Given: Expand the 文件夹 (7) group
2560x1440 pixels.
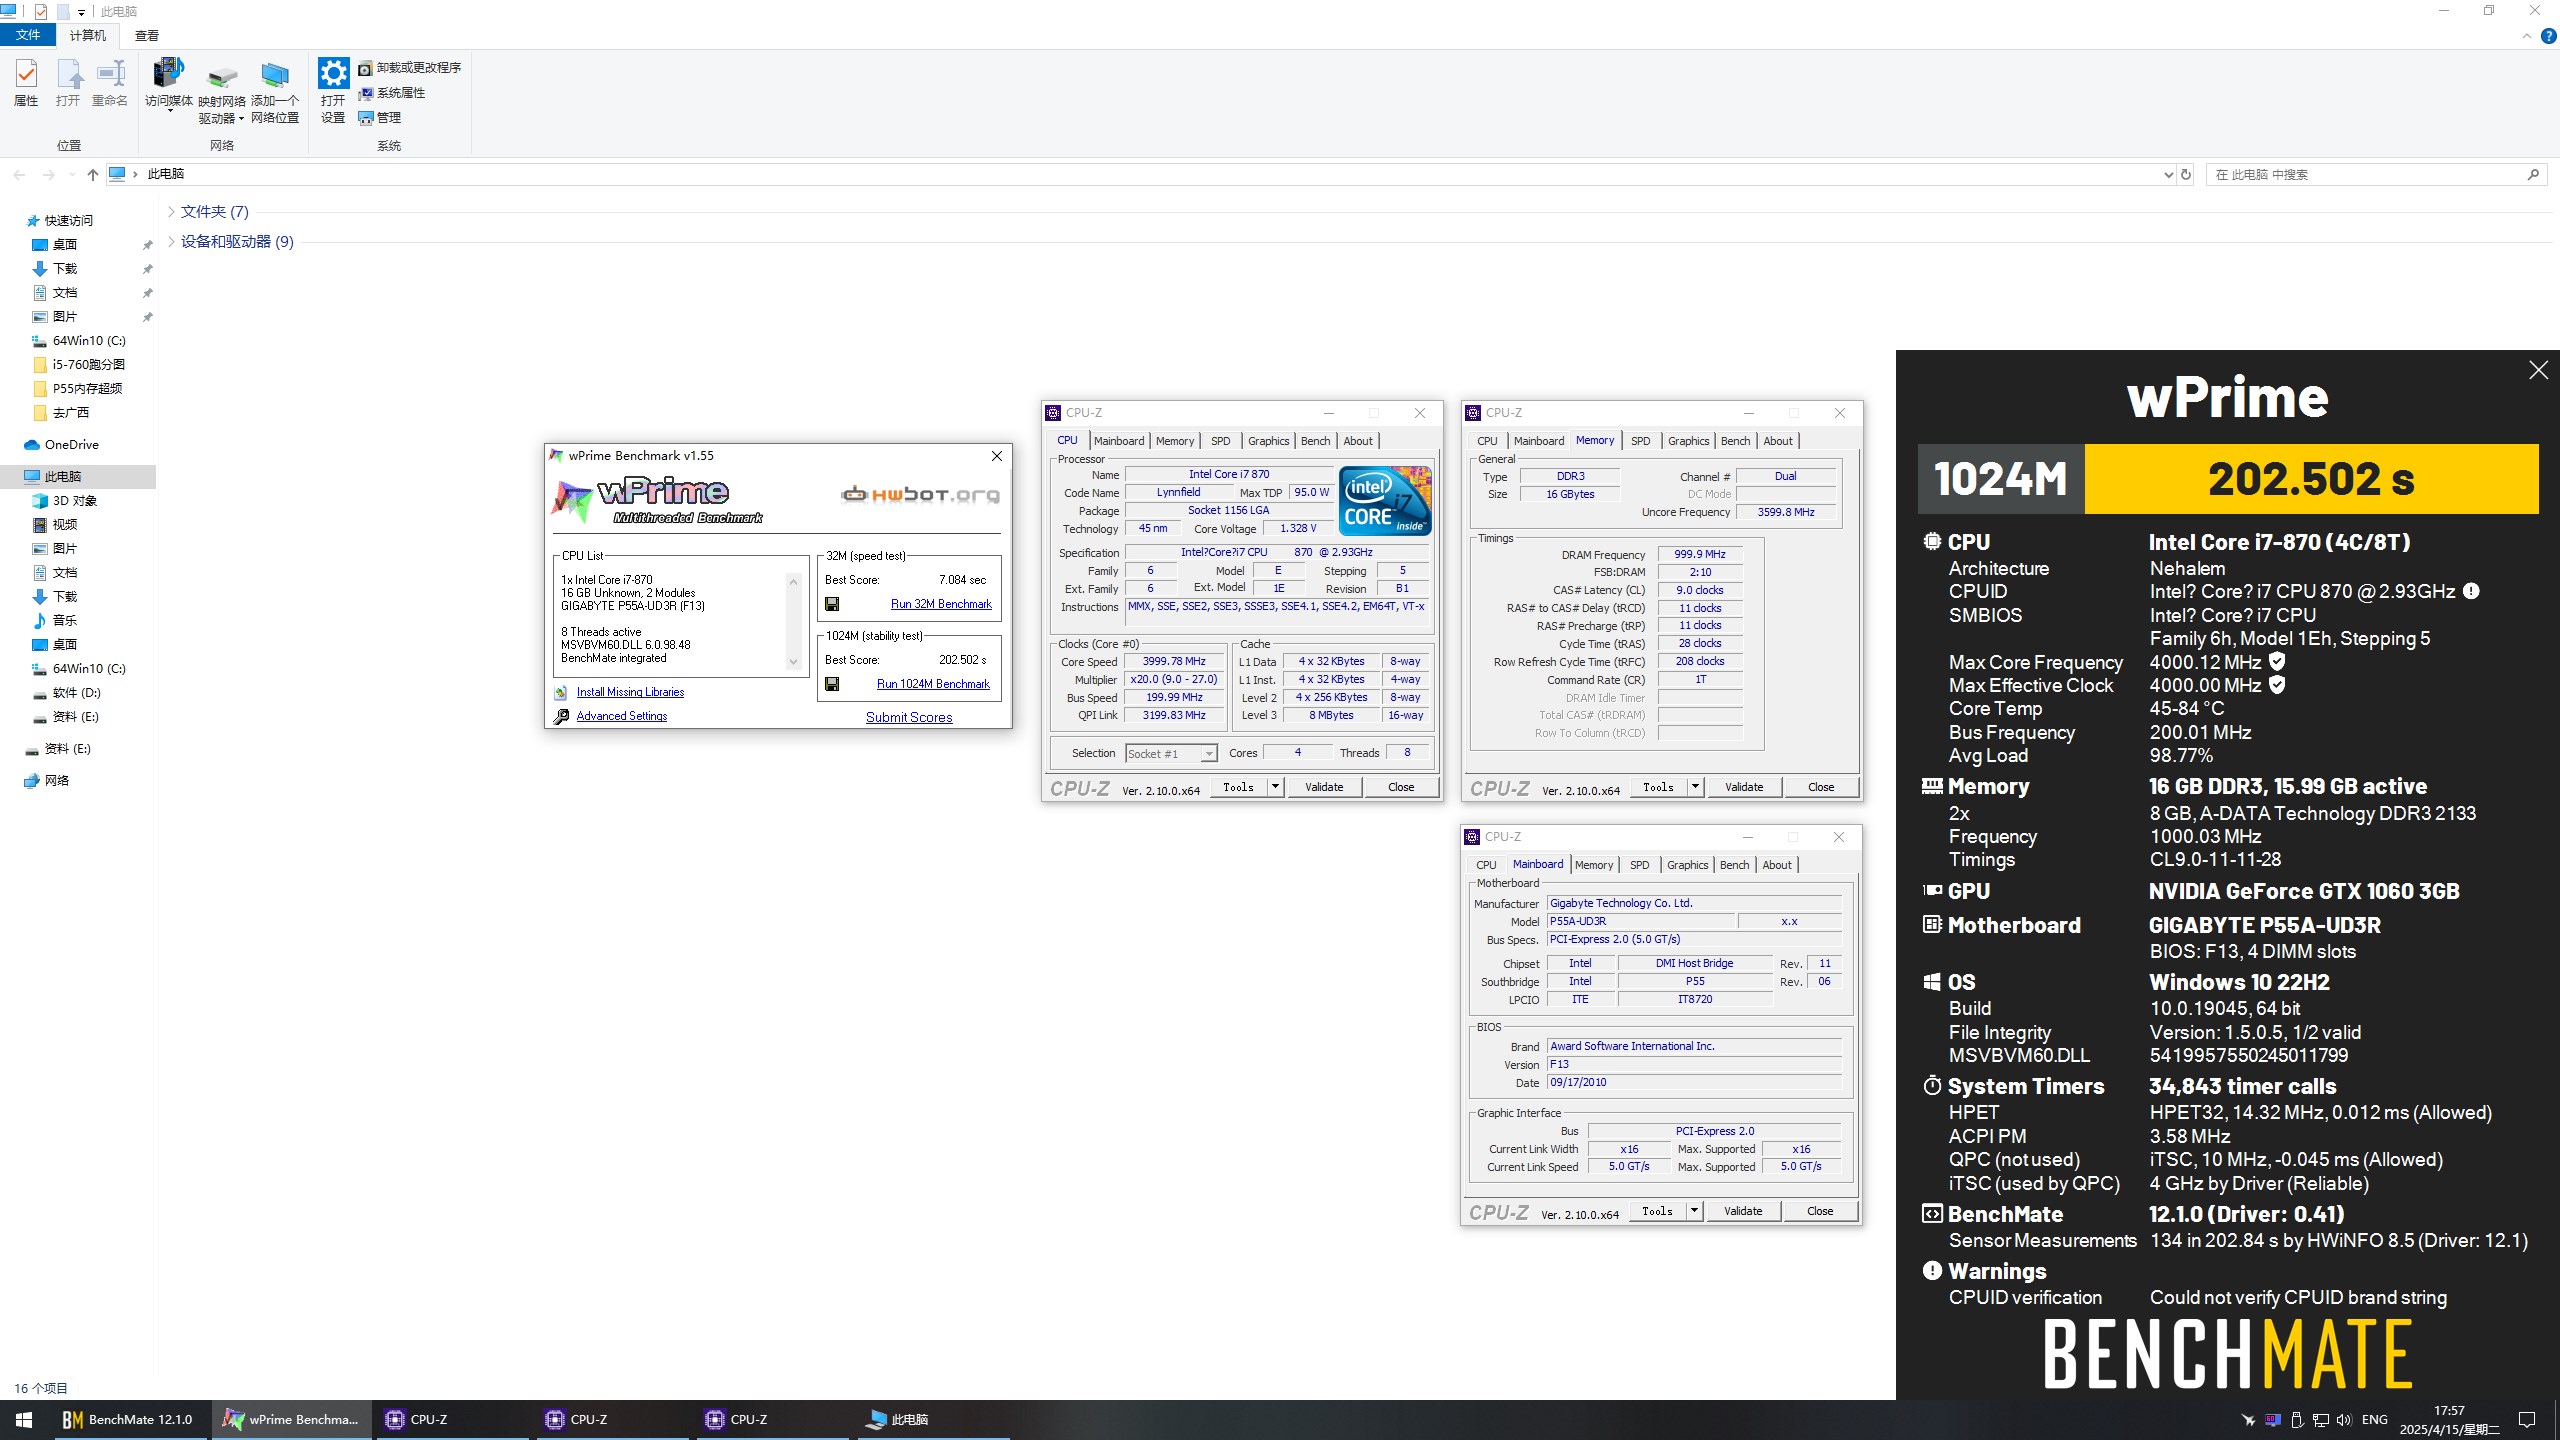Looking at the screenshot, I should tap(171, 212).
